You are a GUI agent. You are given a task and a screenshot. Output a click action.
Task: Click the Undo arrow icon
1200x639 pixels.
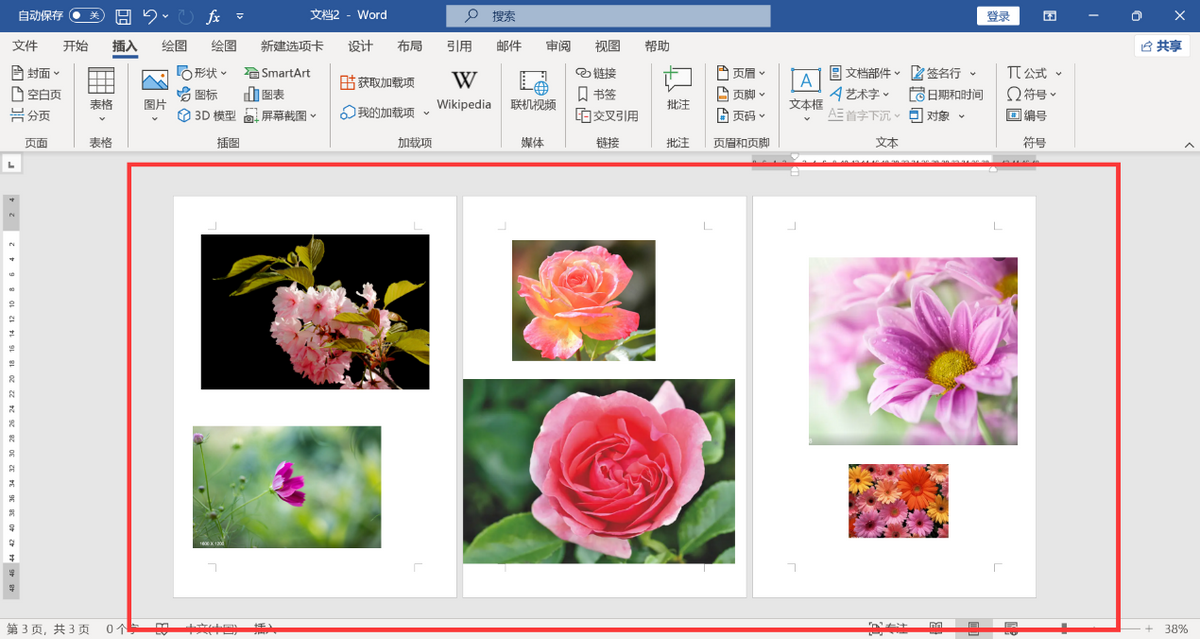(x=150, y=16)
